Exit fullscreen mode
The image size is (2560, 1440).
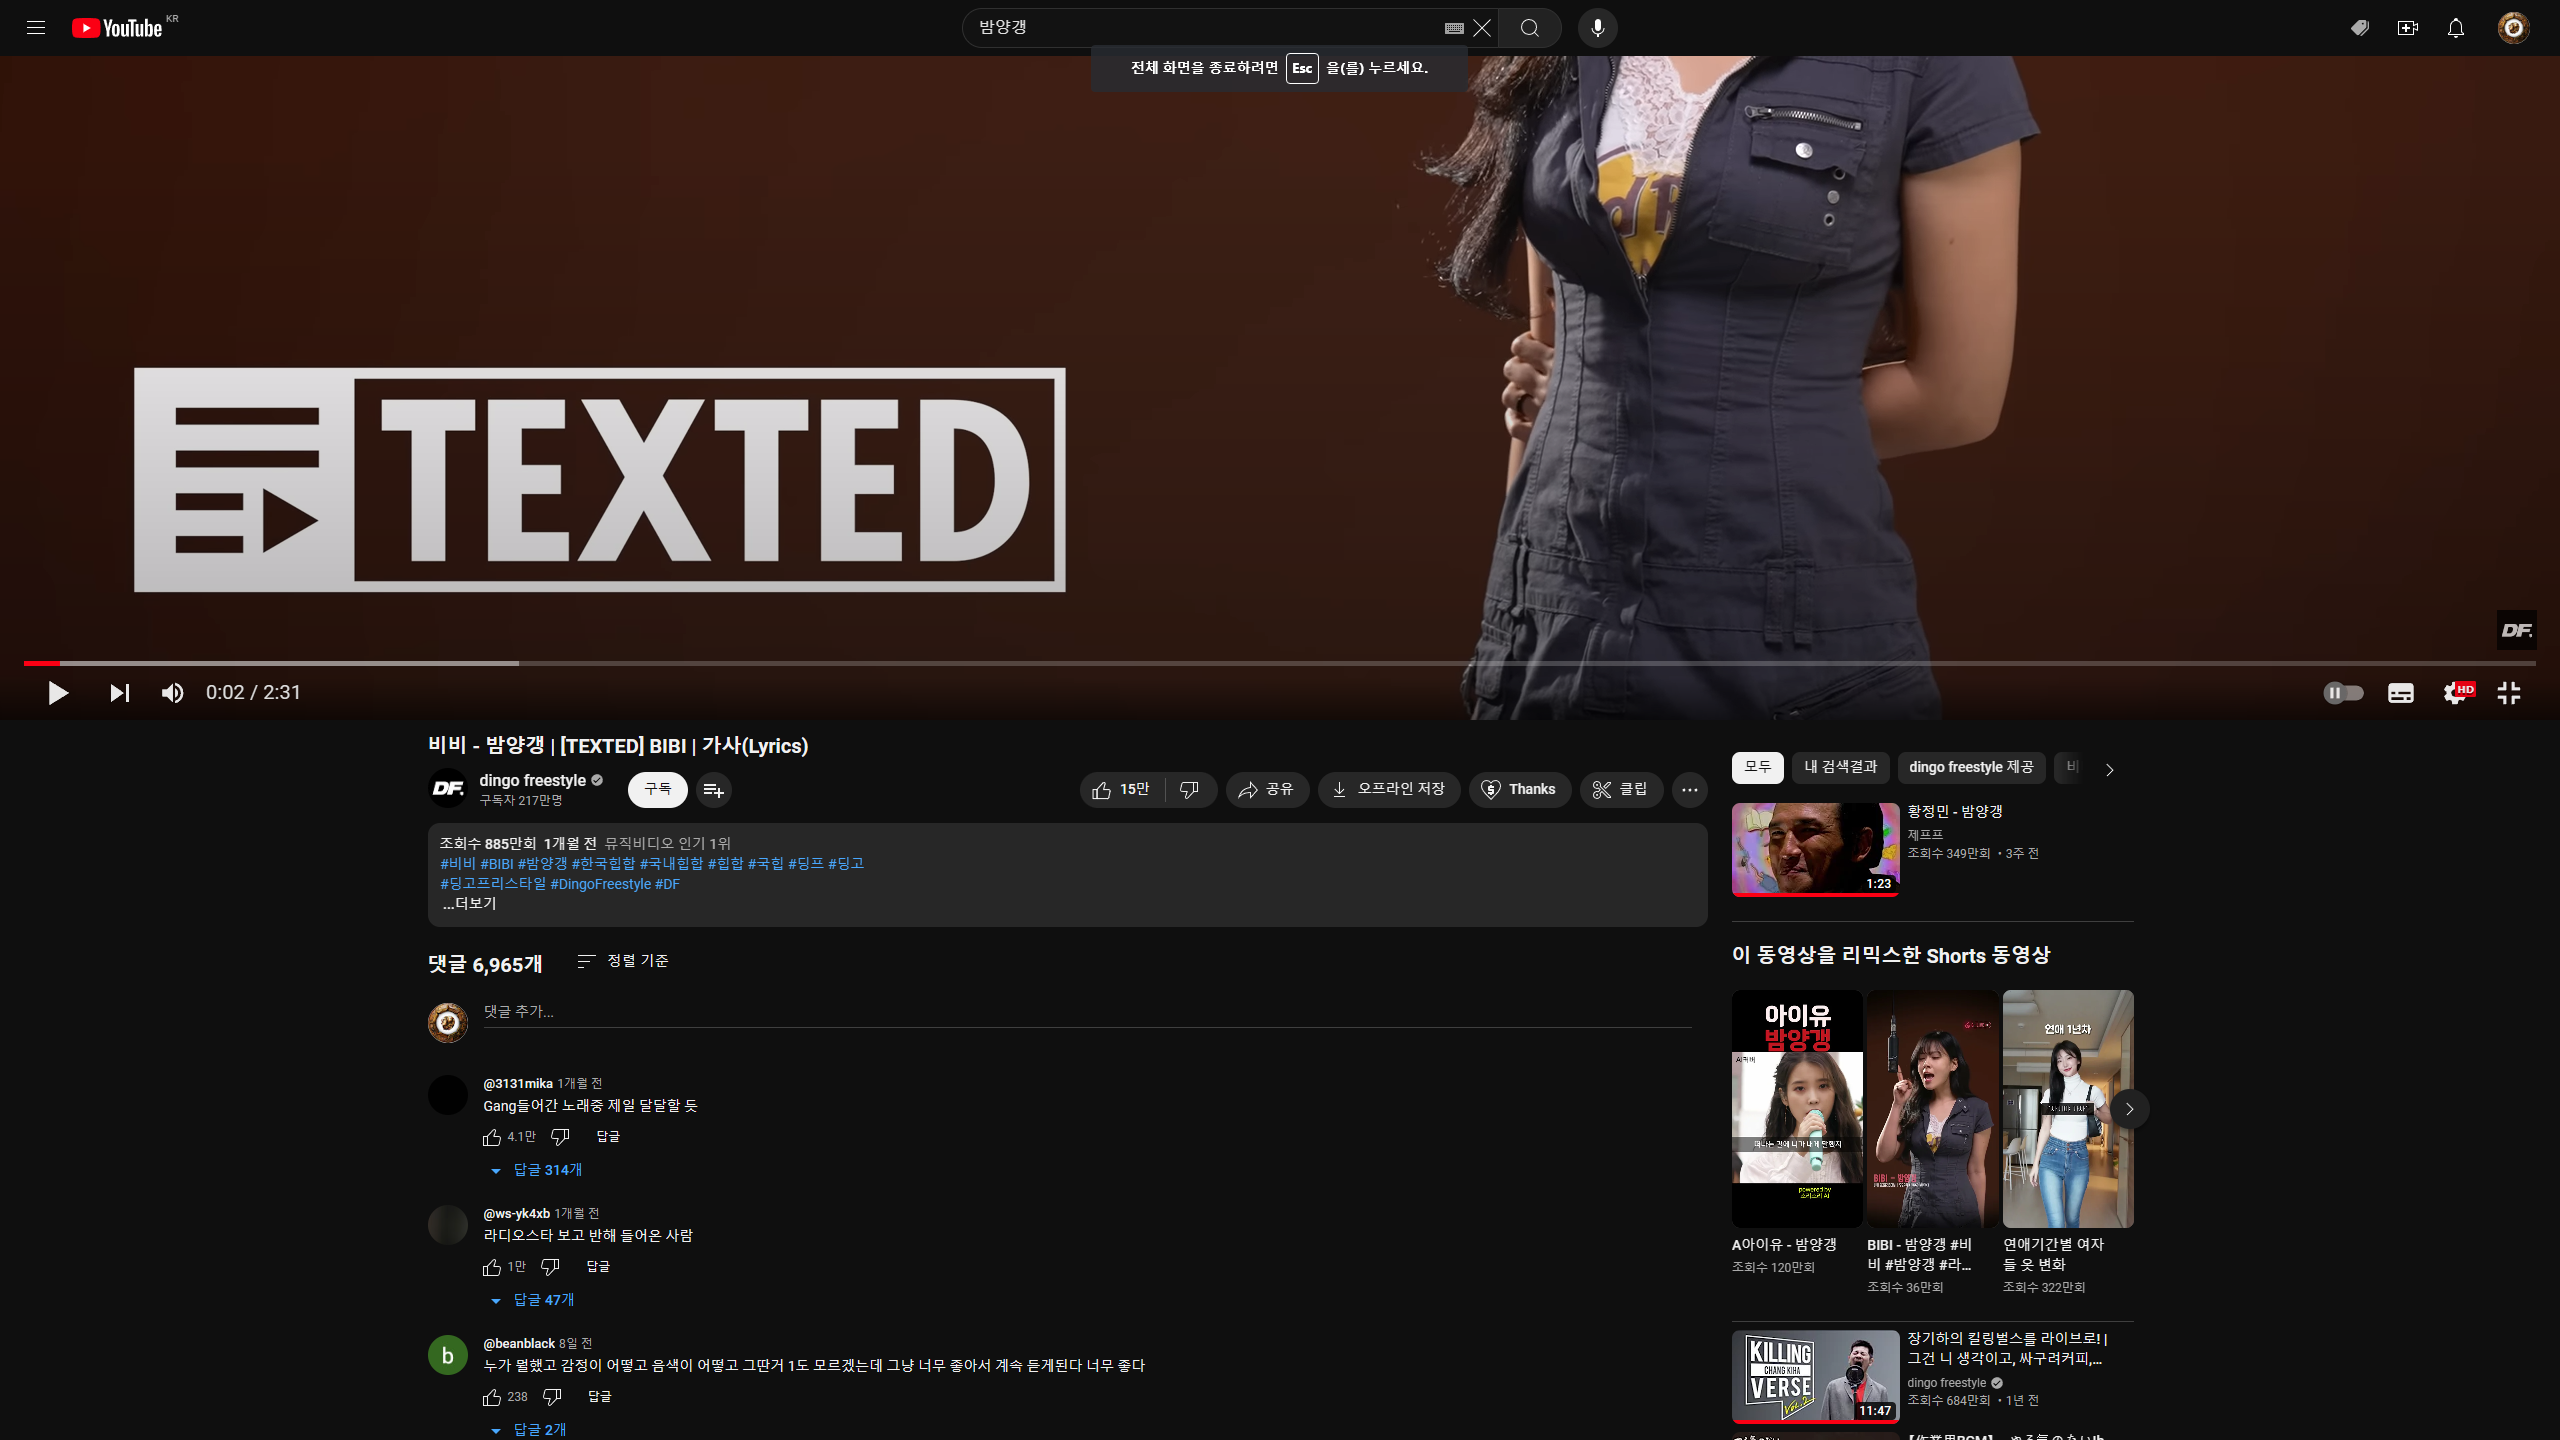tap(2509, 693)
